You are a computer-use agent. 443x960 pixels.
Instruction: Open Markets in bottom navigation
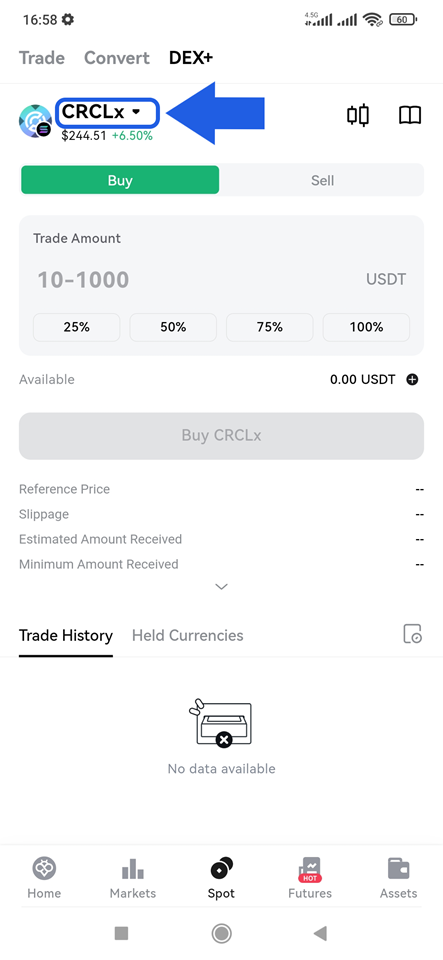[133, 877]
